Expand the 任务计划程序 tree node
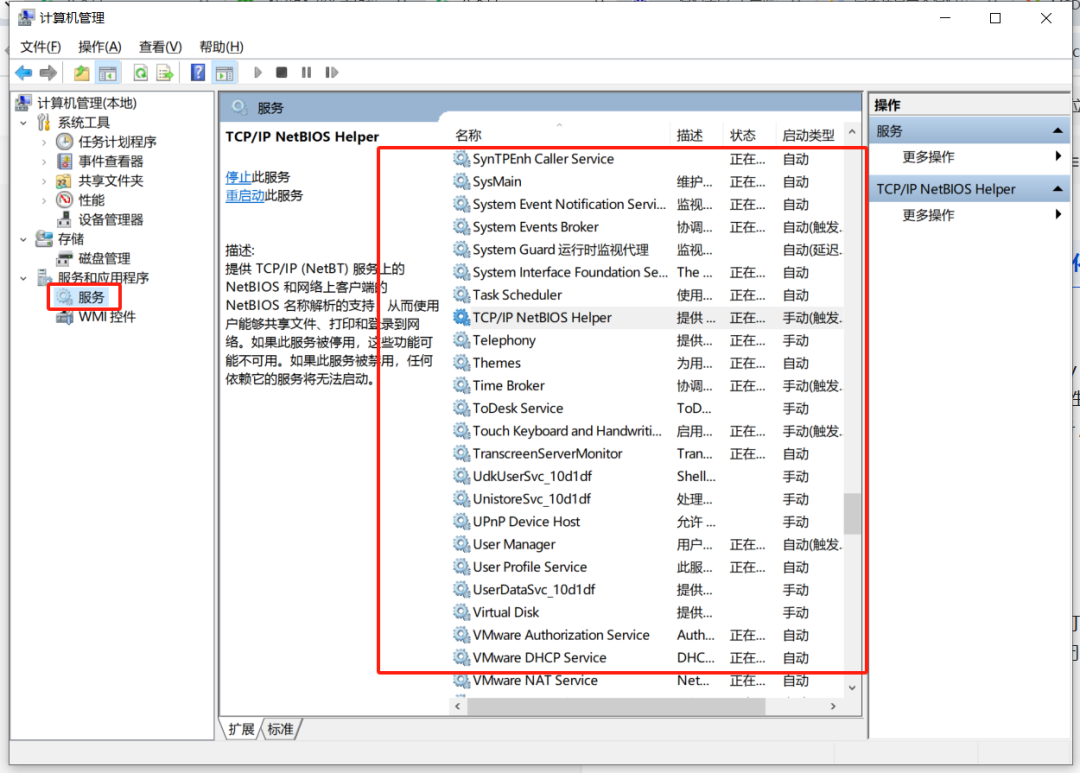 [44, 142]
